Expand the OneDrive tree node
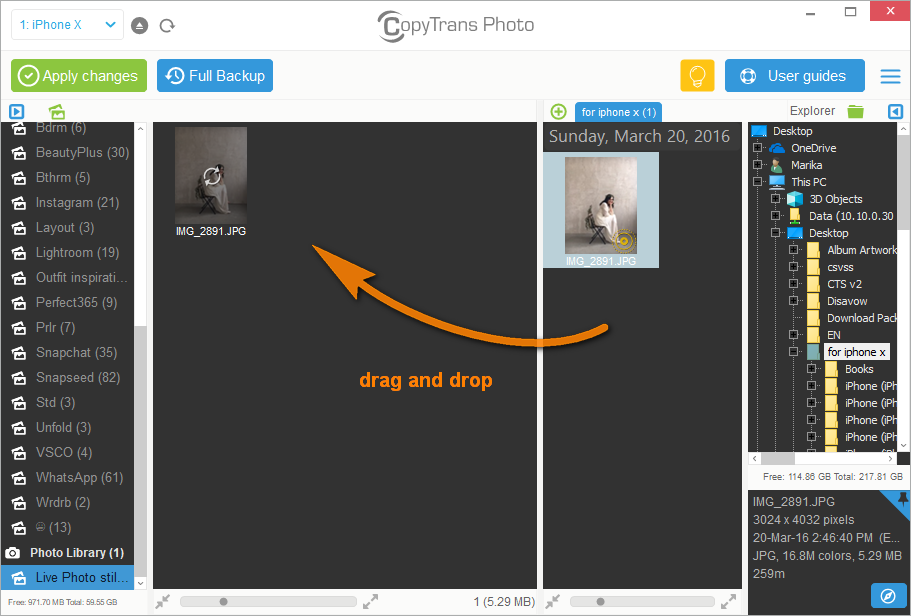 [x=757, y=147]
